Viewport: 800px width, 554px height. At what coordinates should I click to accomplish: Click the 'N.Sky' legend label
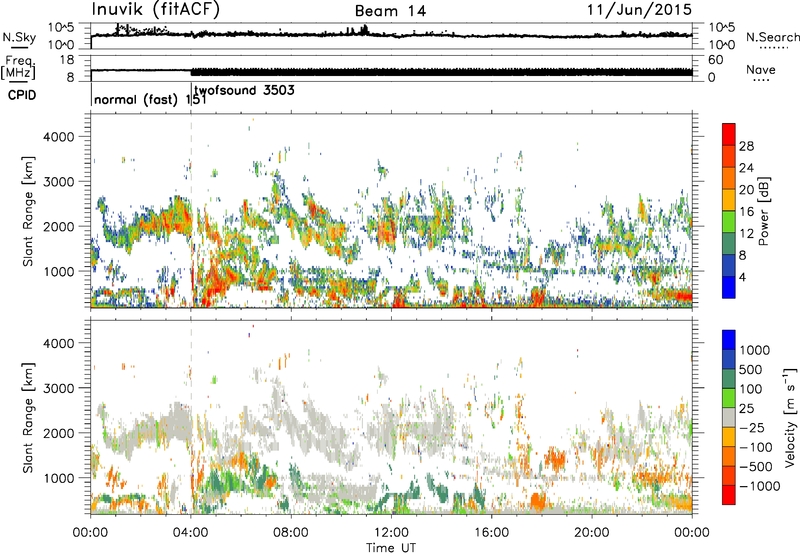tap(19, 37)
